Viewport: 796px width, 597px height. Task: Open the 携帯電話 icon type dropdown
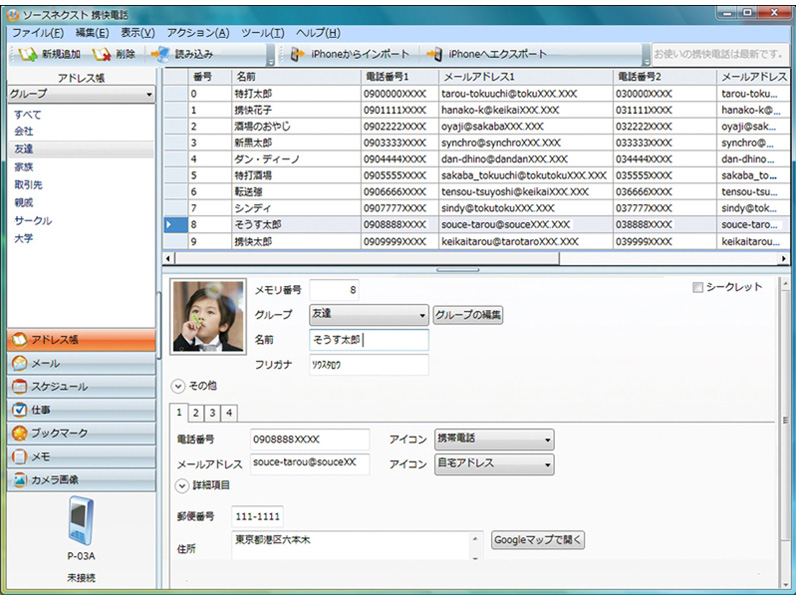point(547,439)
